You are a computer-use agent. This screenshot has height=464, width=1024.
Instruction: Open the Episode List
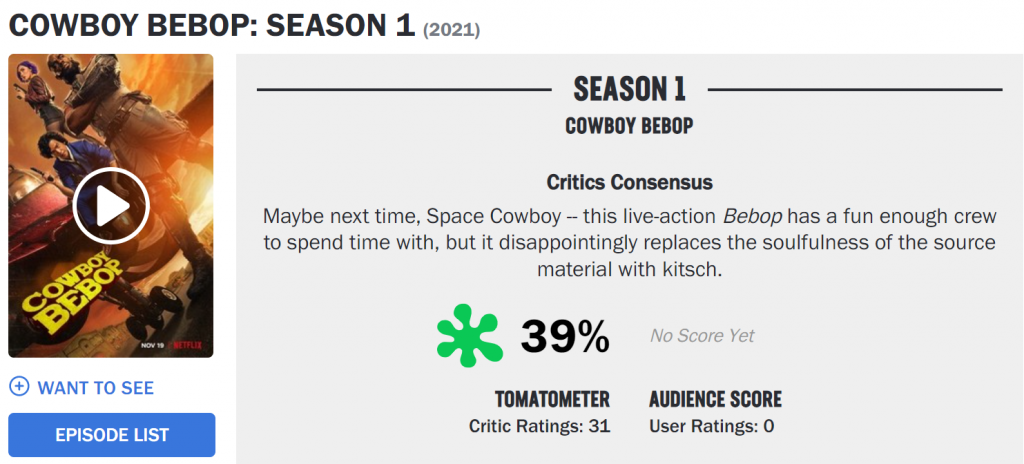click(111, 435)
